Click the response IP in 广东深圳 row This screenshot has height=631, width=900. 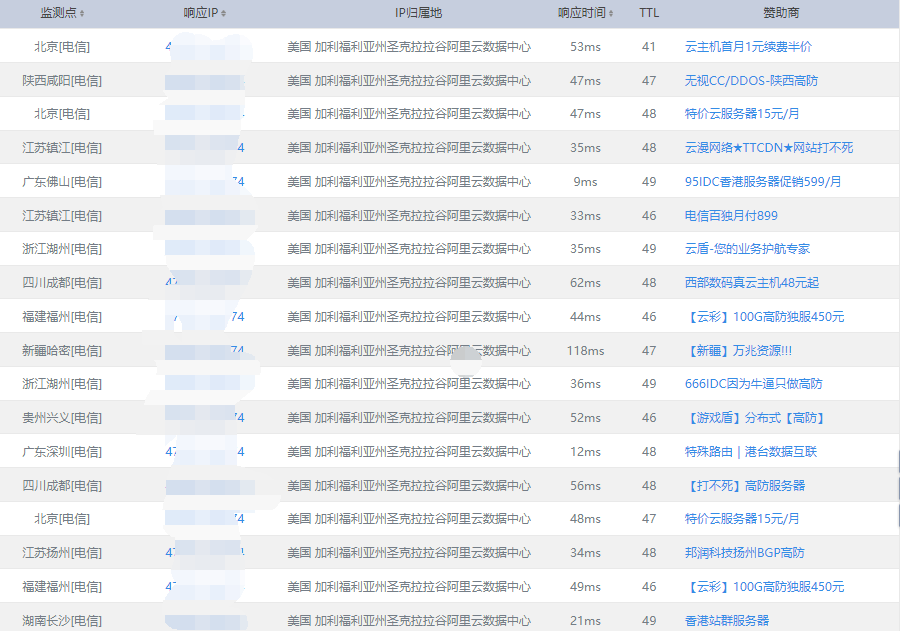[205, 451]
